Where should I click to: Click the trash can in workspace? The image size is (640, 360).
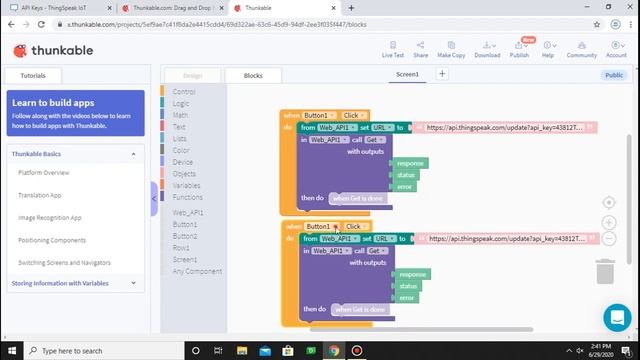coord(605,271)
